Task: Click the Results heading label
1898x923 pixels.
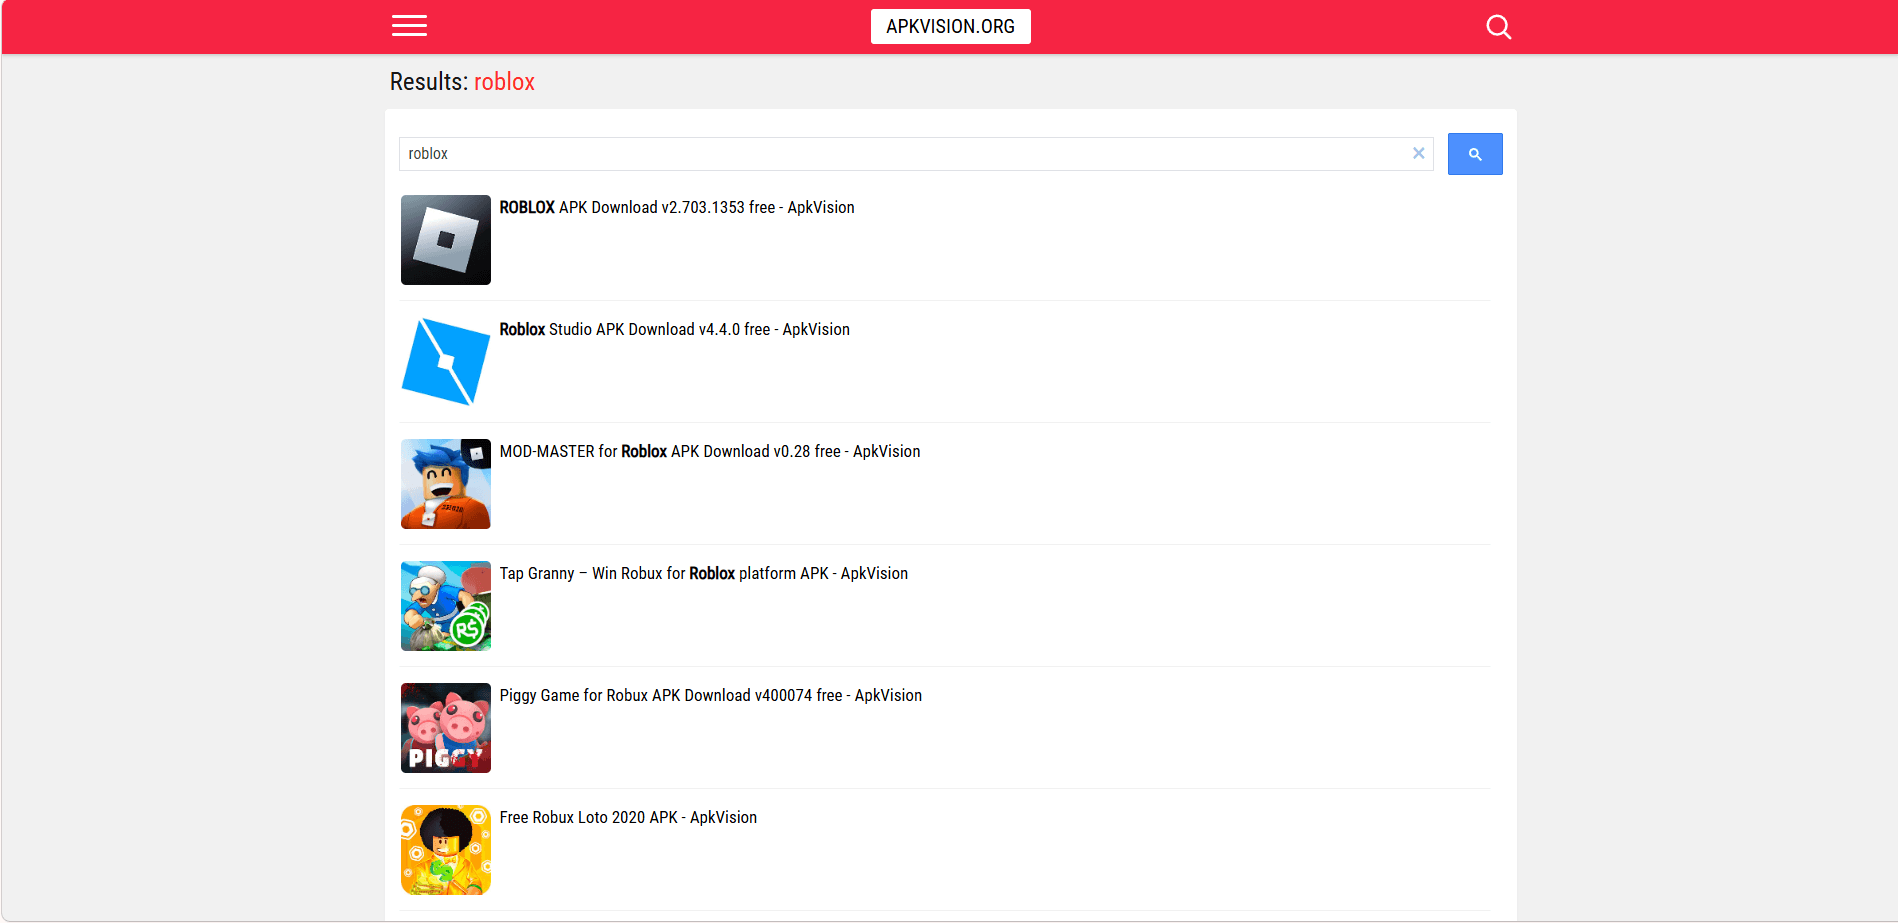Action: (x=428, y=82)
